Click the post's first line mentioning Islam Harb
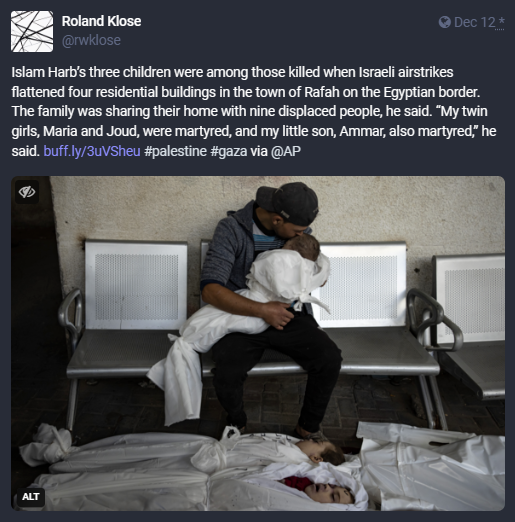The image size is (515, 522). (232, 72)
